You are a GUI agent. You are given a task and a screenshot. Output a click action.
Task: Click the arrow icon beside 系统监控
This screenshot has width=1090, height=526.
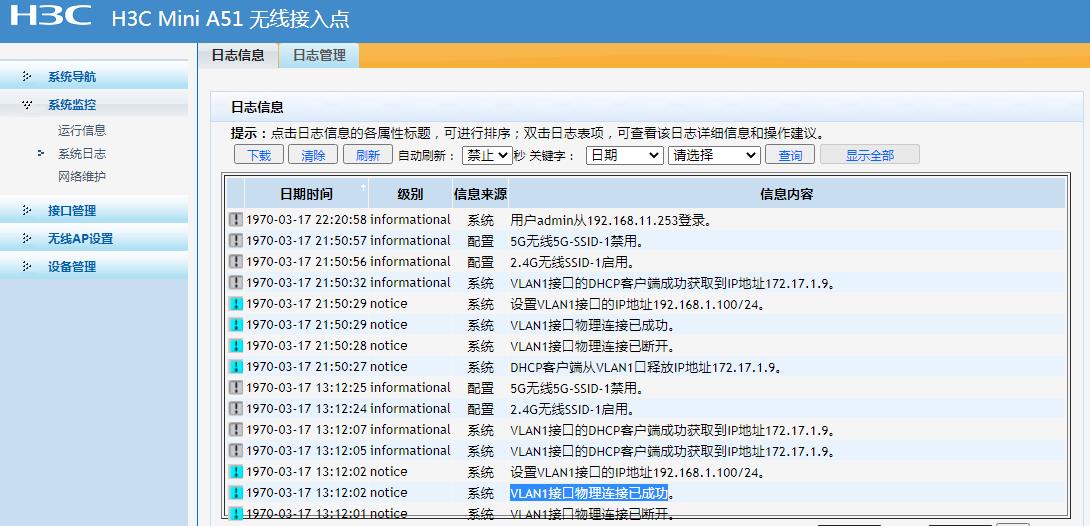(x=27, y=105)
